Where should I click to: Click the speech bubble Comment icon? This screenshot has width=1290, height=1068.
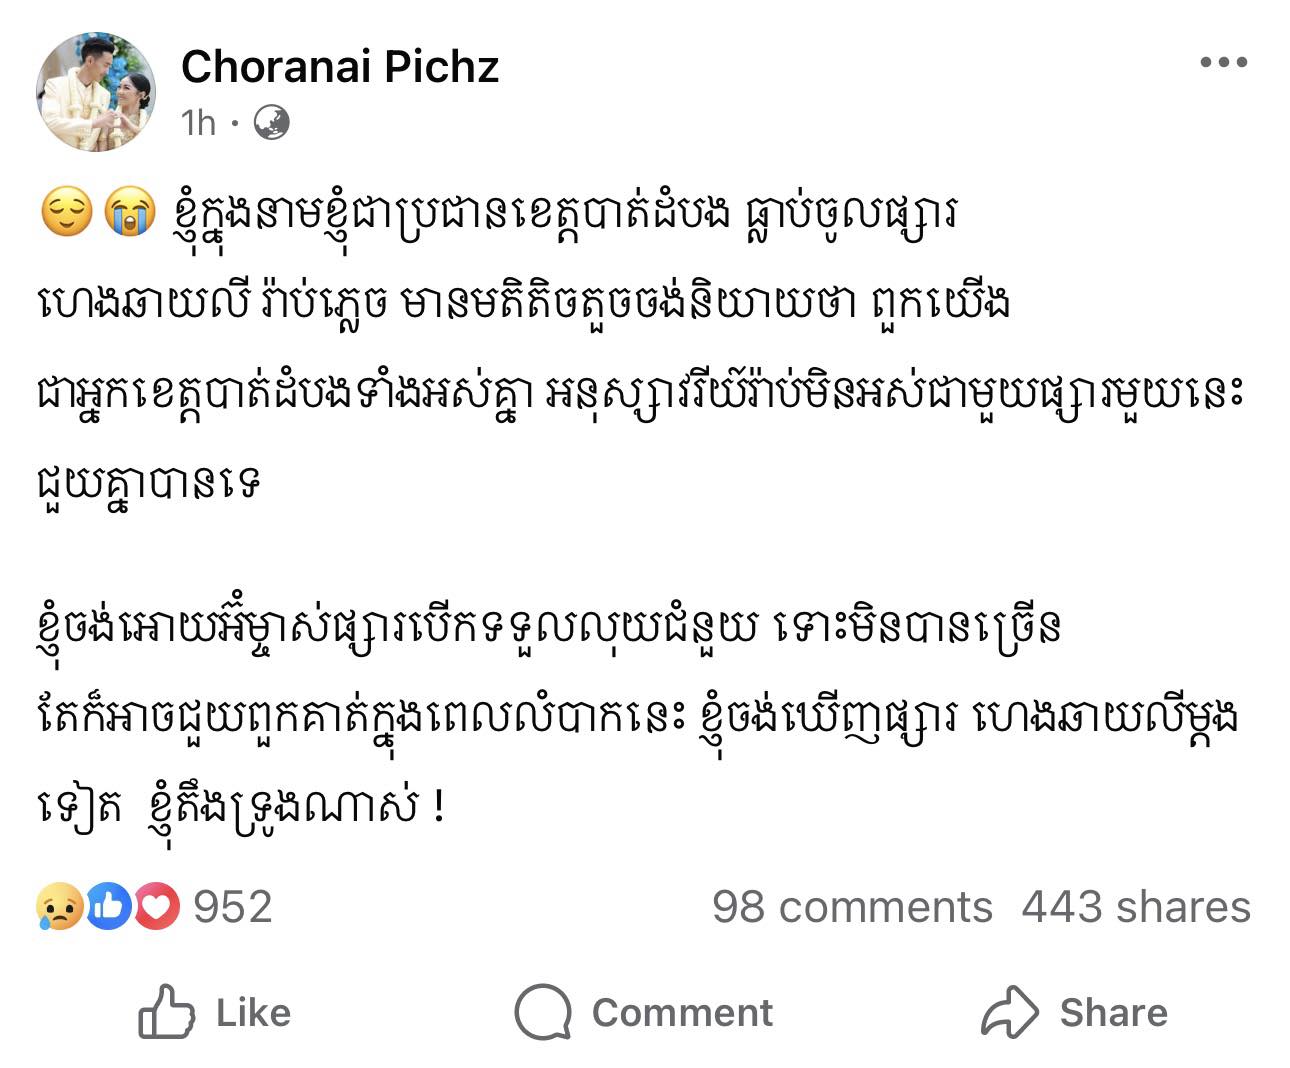[543, 1012]
